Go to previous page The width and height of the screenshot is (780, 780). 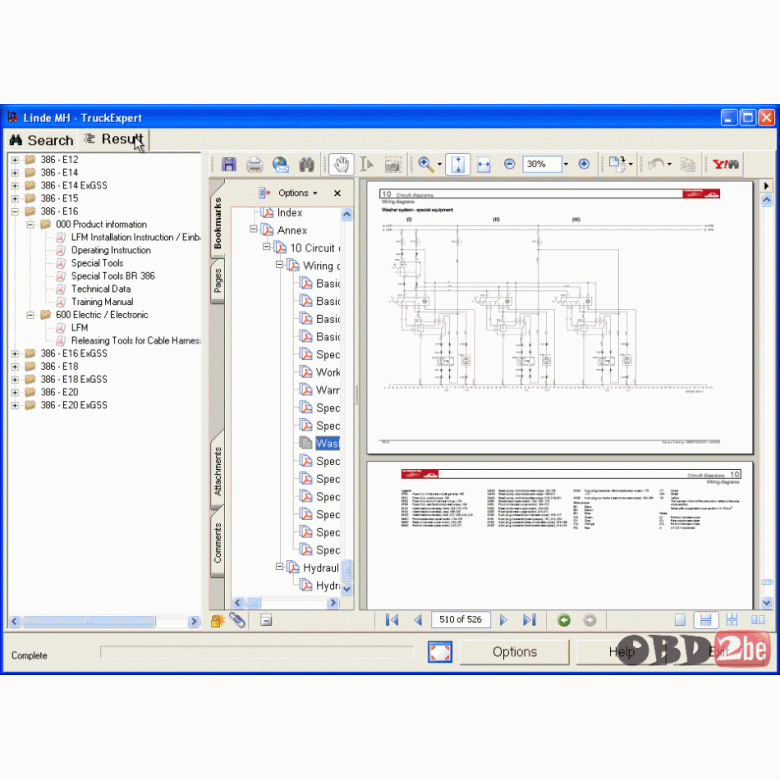click(x=418, y=620)
